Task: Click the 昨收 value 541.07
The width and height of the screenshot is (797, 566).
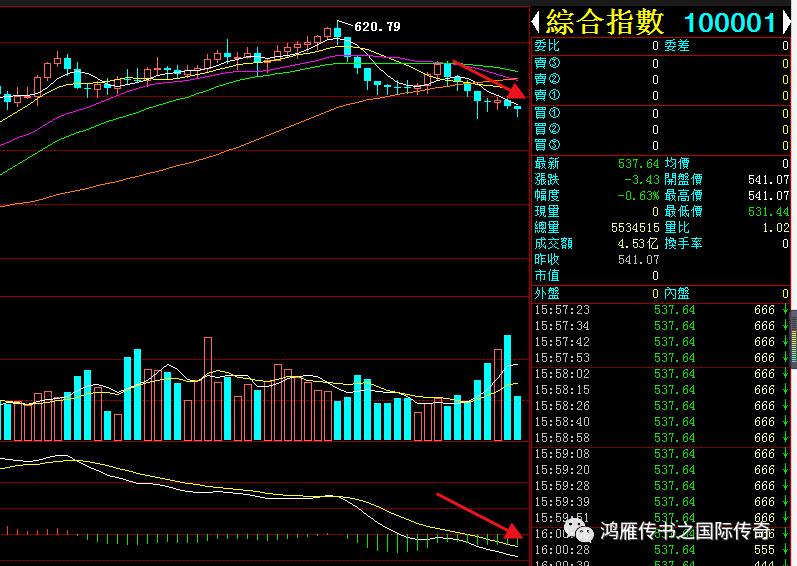Action: click(x=638, y=260)
